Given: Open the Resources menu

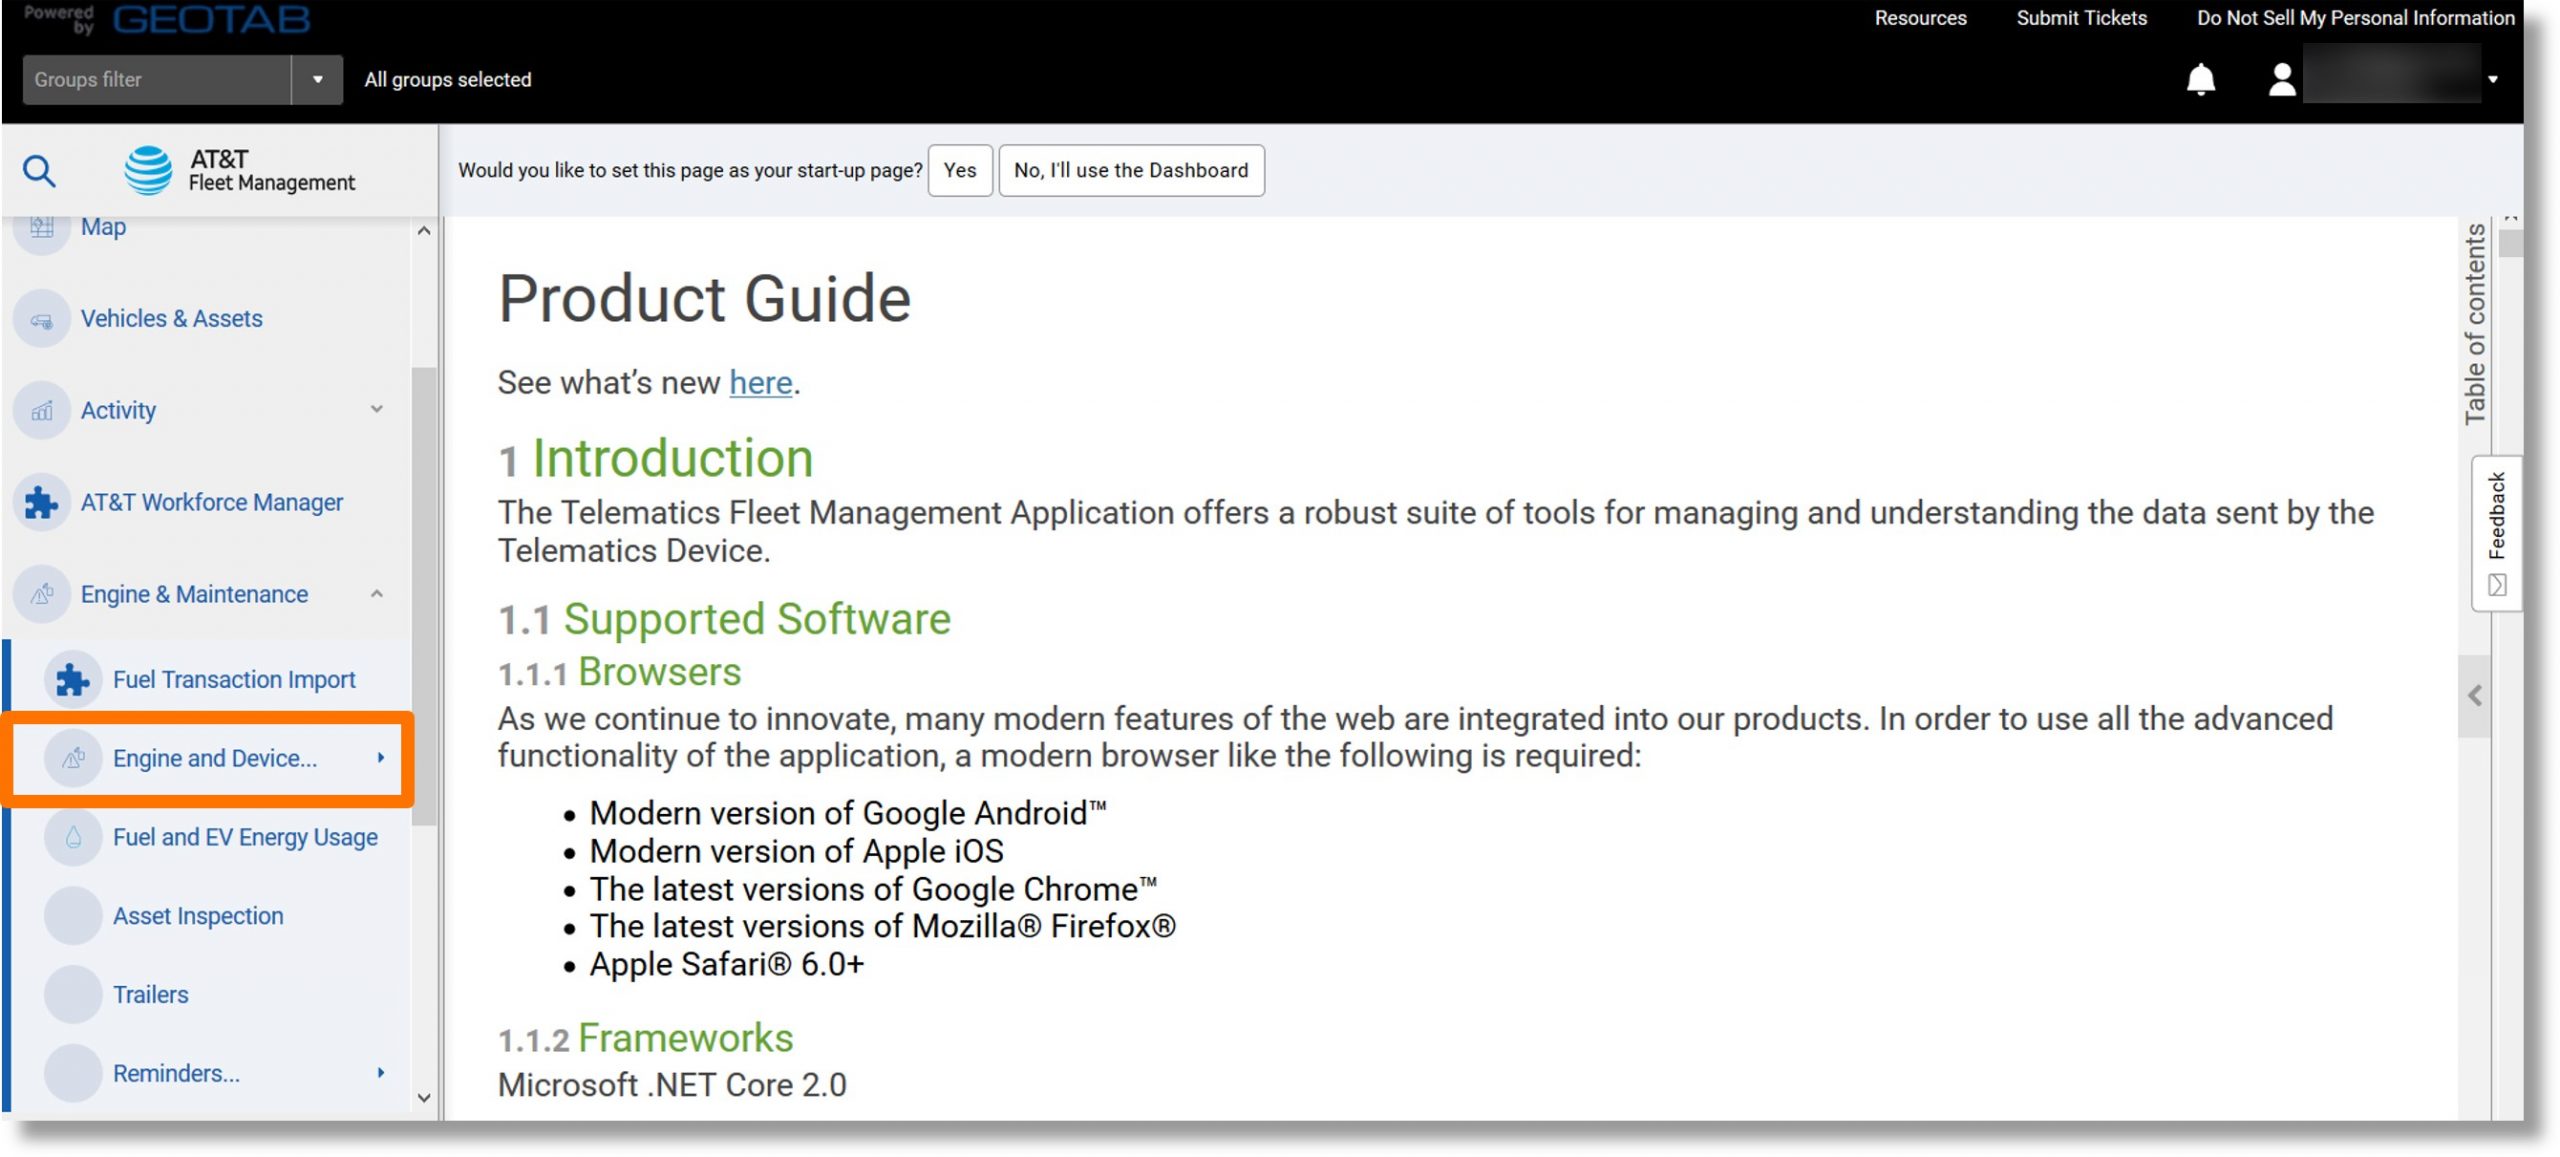Looking at the screenshot, I should tap(1920, 18).
